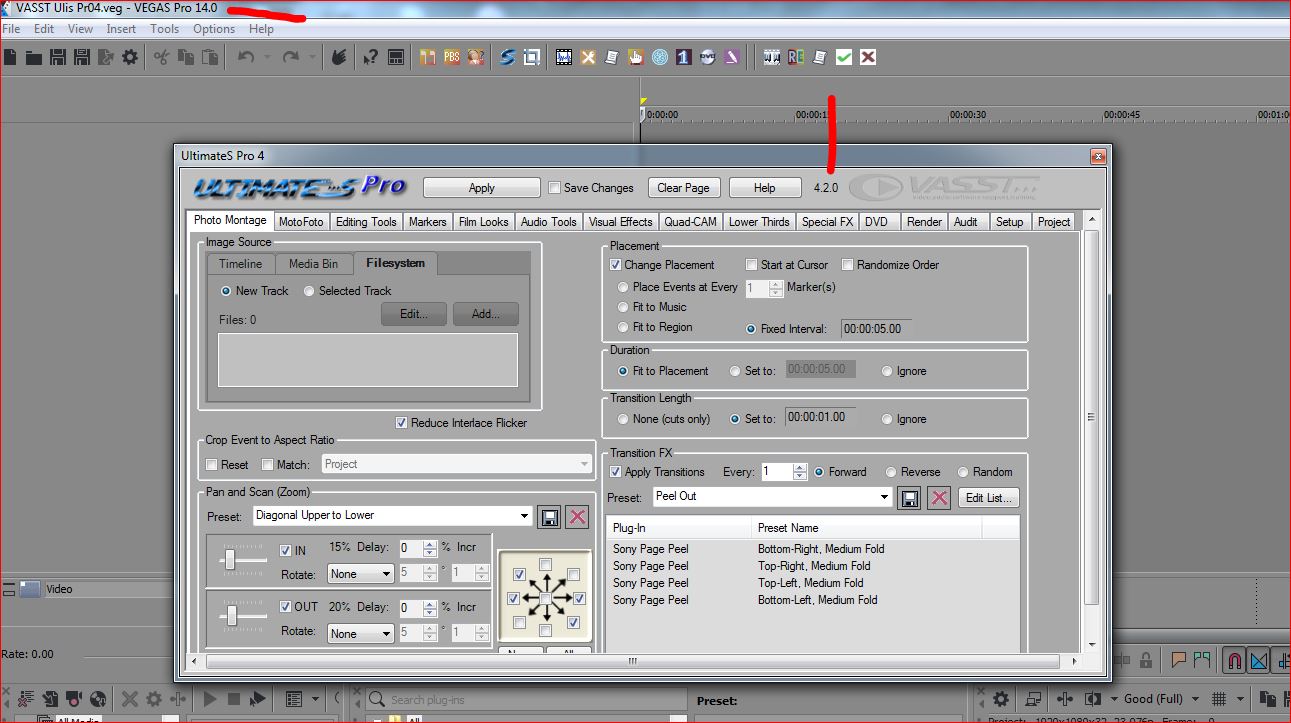Click the Play button in the preview controls
The height and width of the screenshot is (723, 1291).
point(211,699)
